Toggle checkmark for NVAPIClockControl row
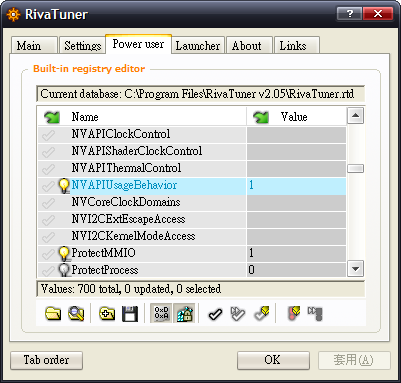The width and height of the screenshot is (401, 383). pos(49,135)
